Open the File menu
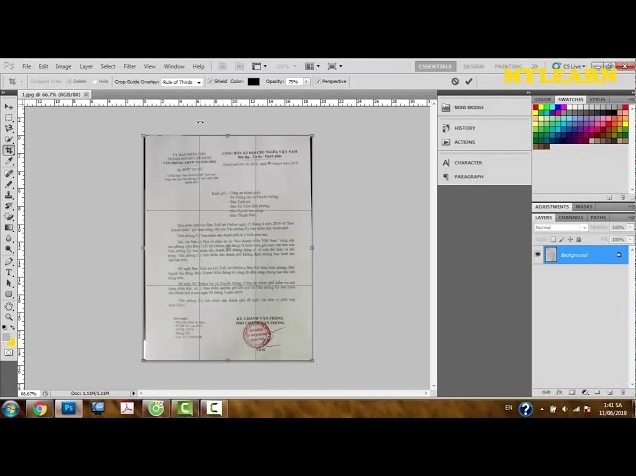Screen dimensions: 636x476 27,66
